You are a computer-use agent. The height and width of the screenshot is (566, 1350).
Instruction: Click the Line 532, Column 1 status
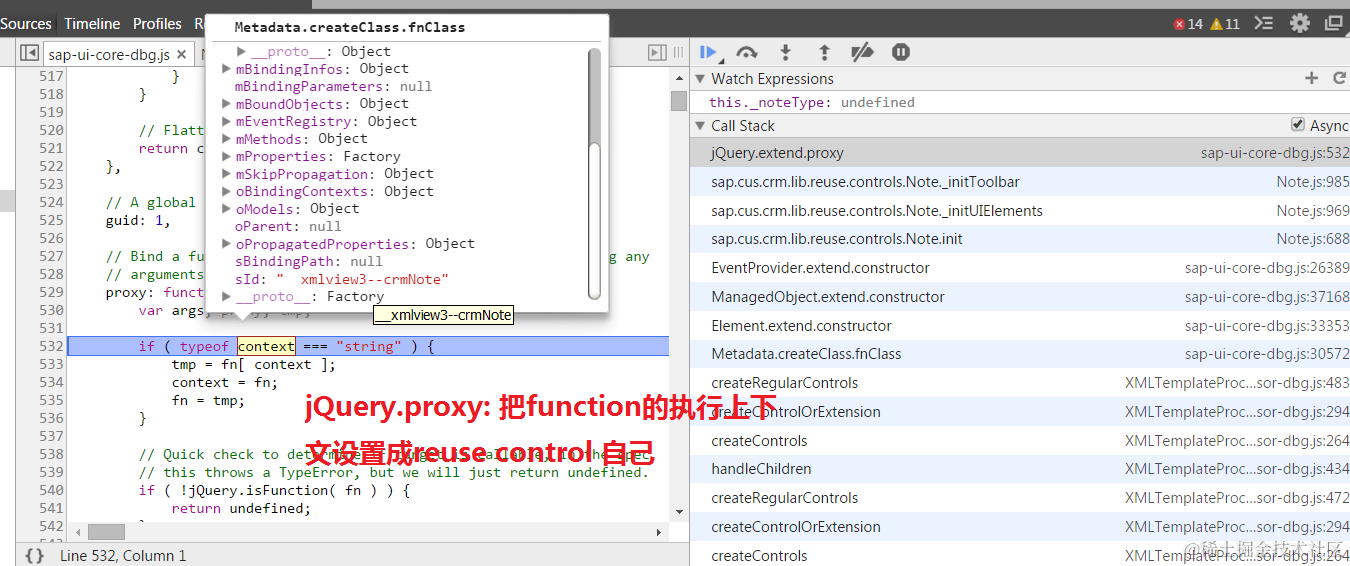pyautogui.click(x=123, y=555)
